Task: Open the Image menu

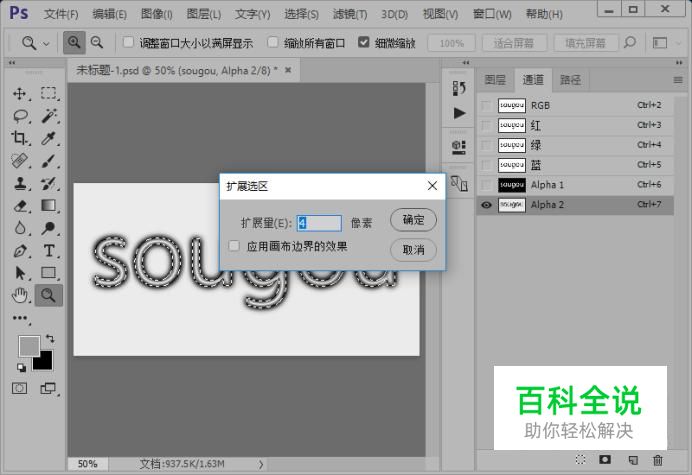Action: coord(156,14)
